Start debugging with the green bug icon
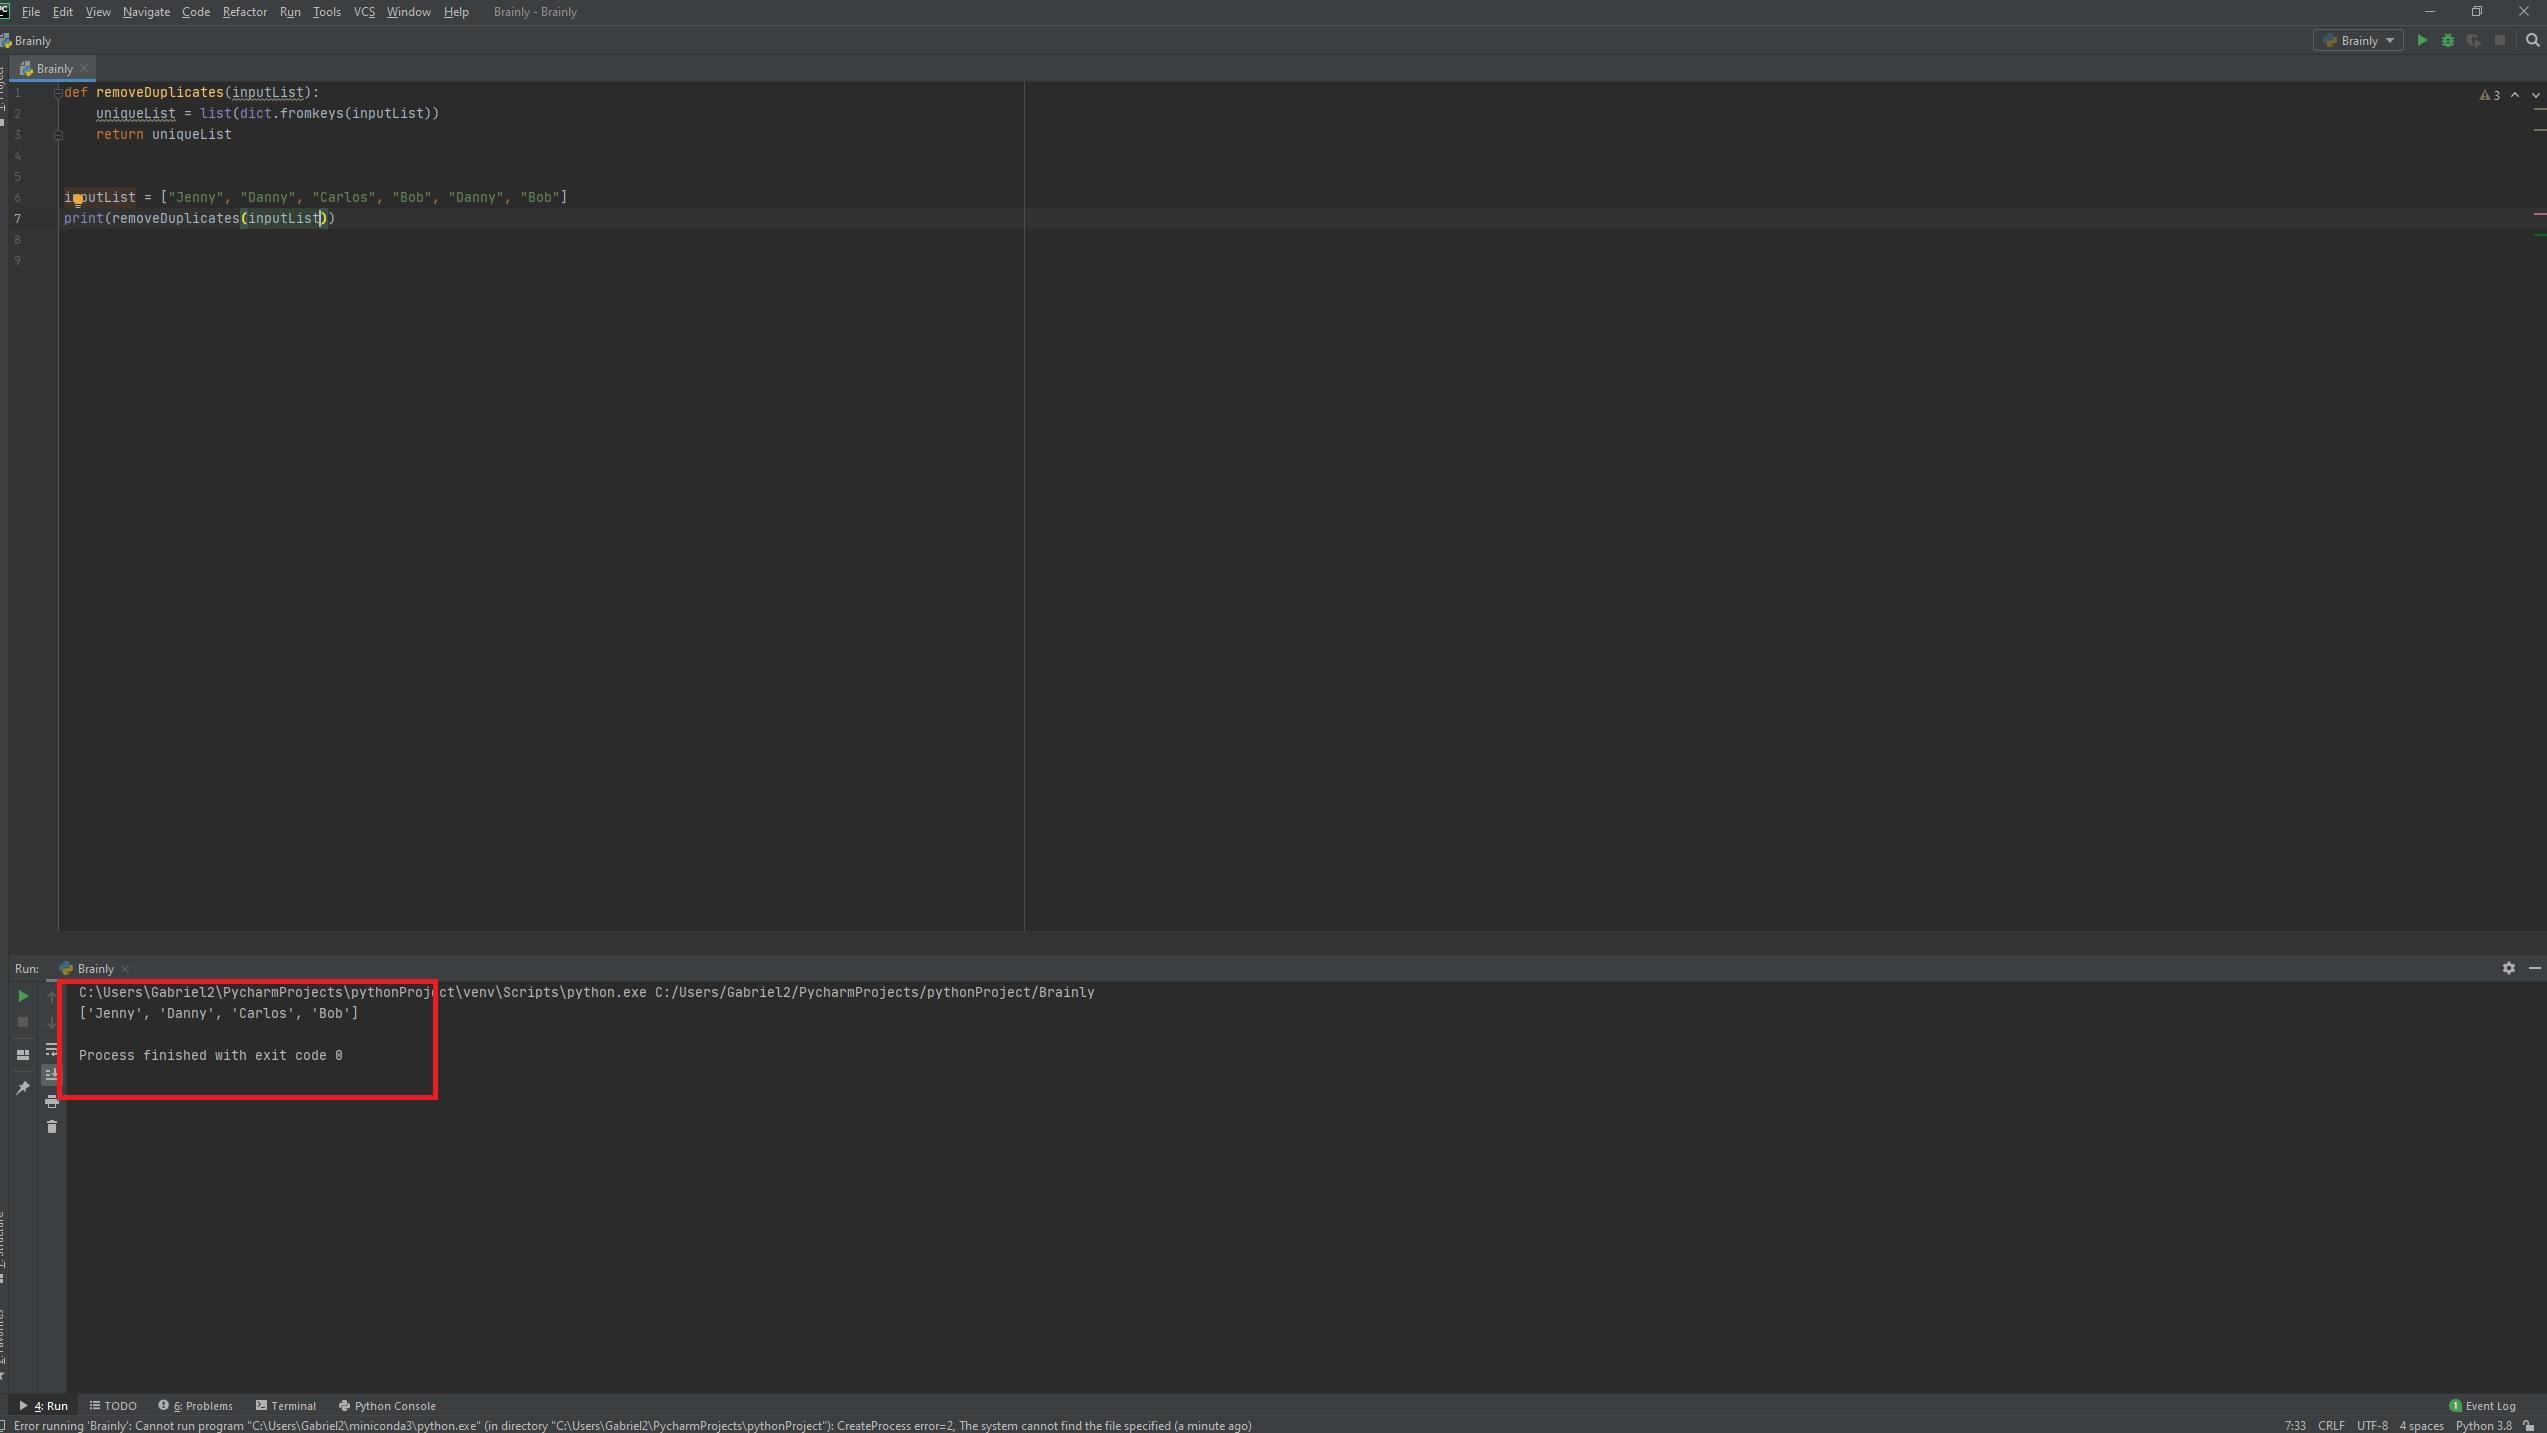Viewport: 2547px width, 1433px height. click(x=2448, y=41)
